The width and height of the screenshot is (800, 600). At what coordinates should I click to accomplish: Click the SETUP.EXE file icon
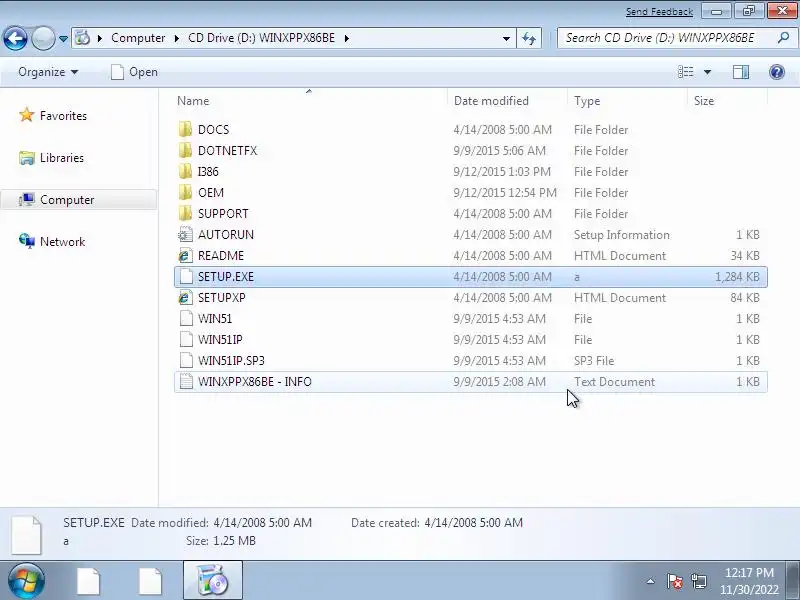pyautogui.click(x=186, y=276)
